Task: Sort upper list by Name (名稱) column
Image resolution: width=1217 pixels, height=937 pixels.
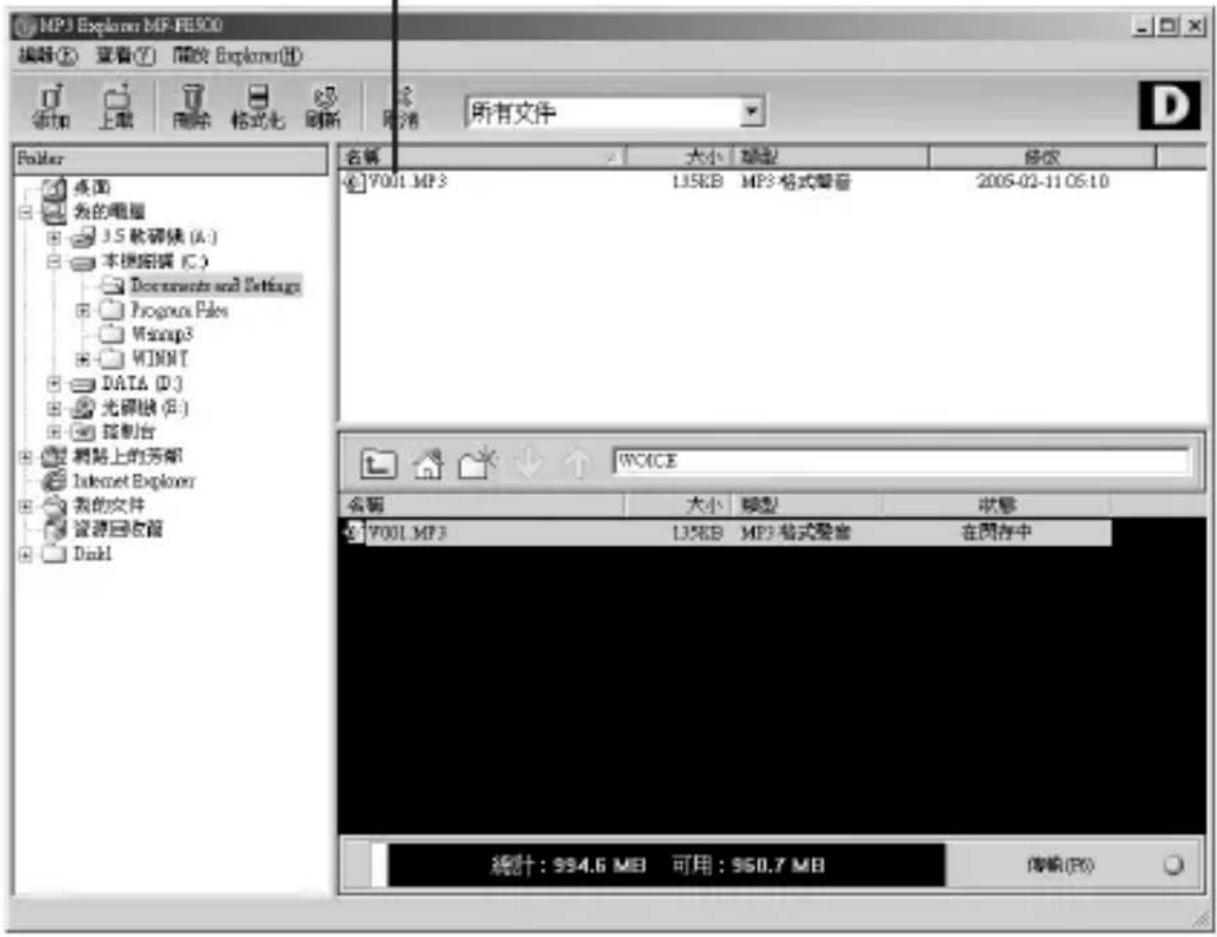Action: click(x=484, y=156)
